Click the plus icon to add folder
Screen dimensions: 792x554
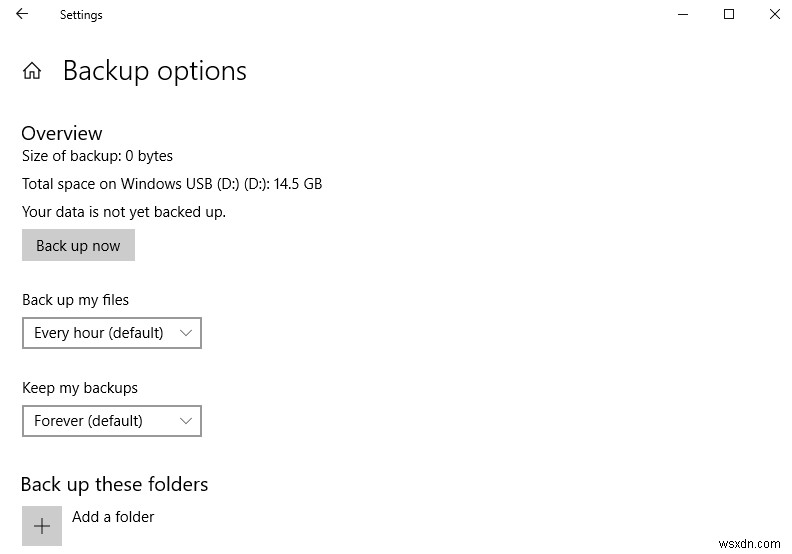coord(42,526)
